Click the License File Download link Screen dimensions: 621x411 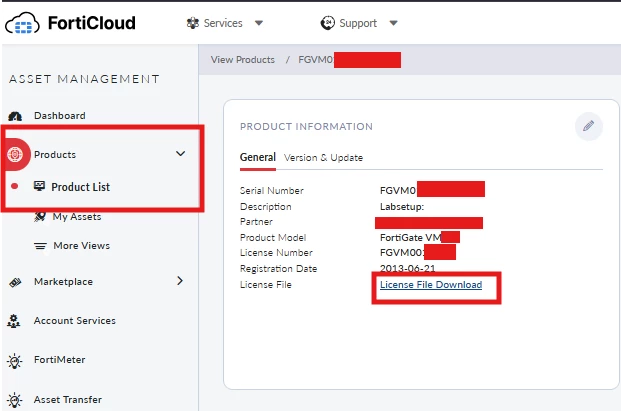[431, 285]
